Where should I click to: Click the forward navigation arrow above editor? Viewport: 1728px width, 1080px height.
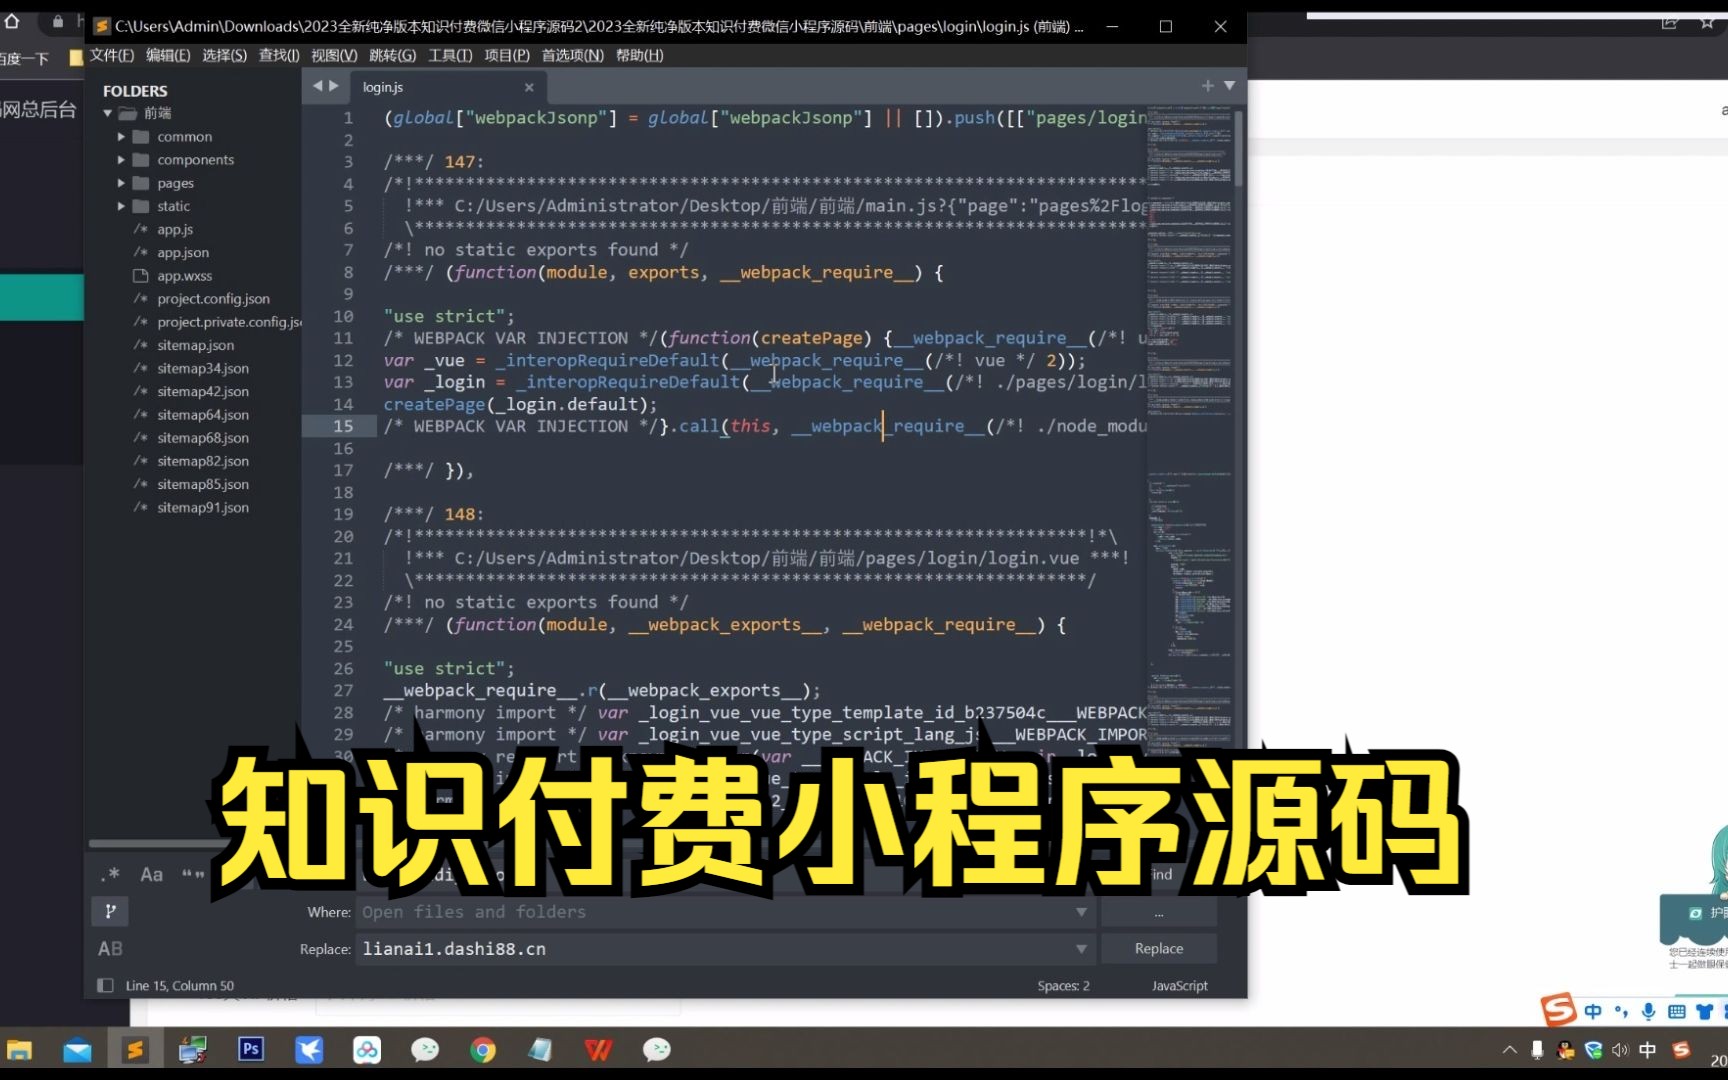pyautogui.click(x=334, y=86)
